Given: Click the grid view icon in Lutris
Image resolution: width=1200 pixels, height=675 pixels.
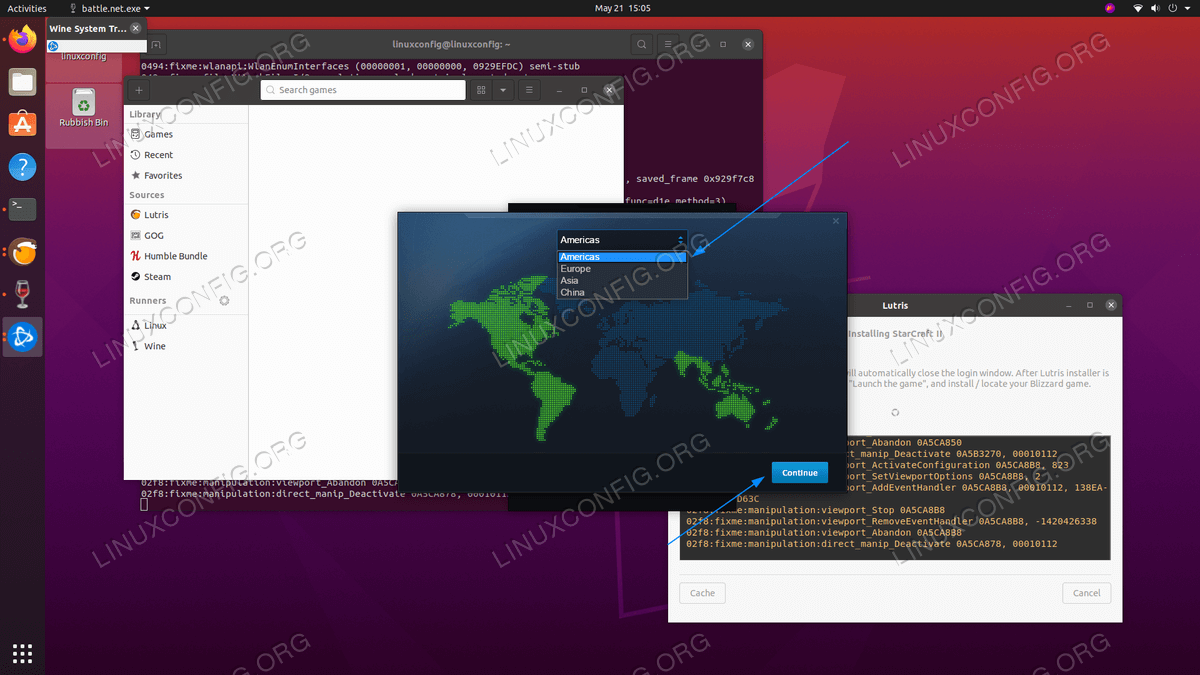Looking at the screenshot, I should pyautogui.click(x=481, y=90).
